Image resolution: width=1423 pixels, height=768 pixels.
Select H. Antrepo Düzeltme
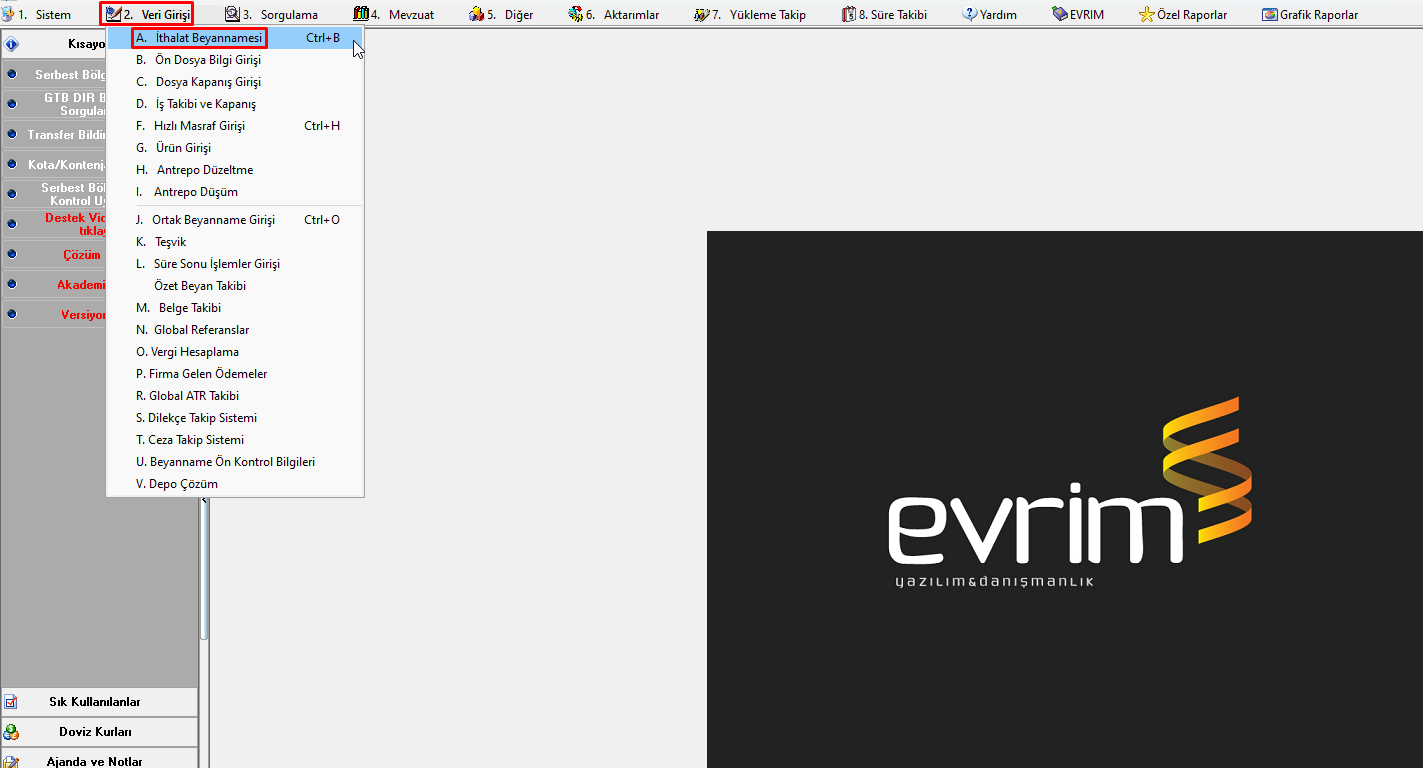[x=235, y=170]
